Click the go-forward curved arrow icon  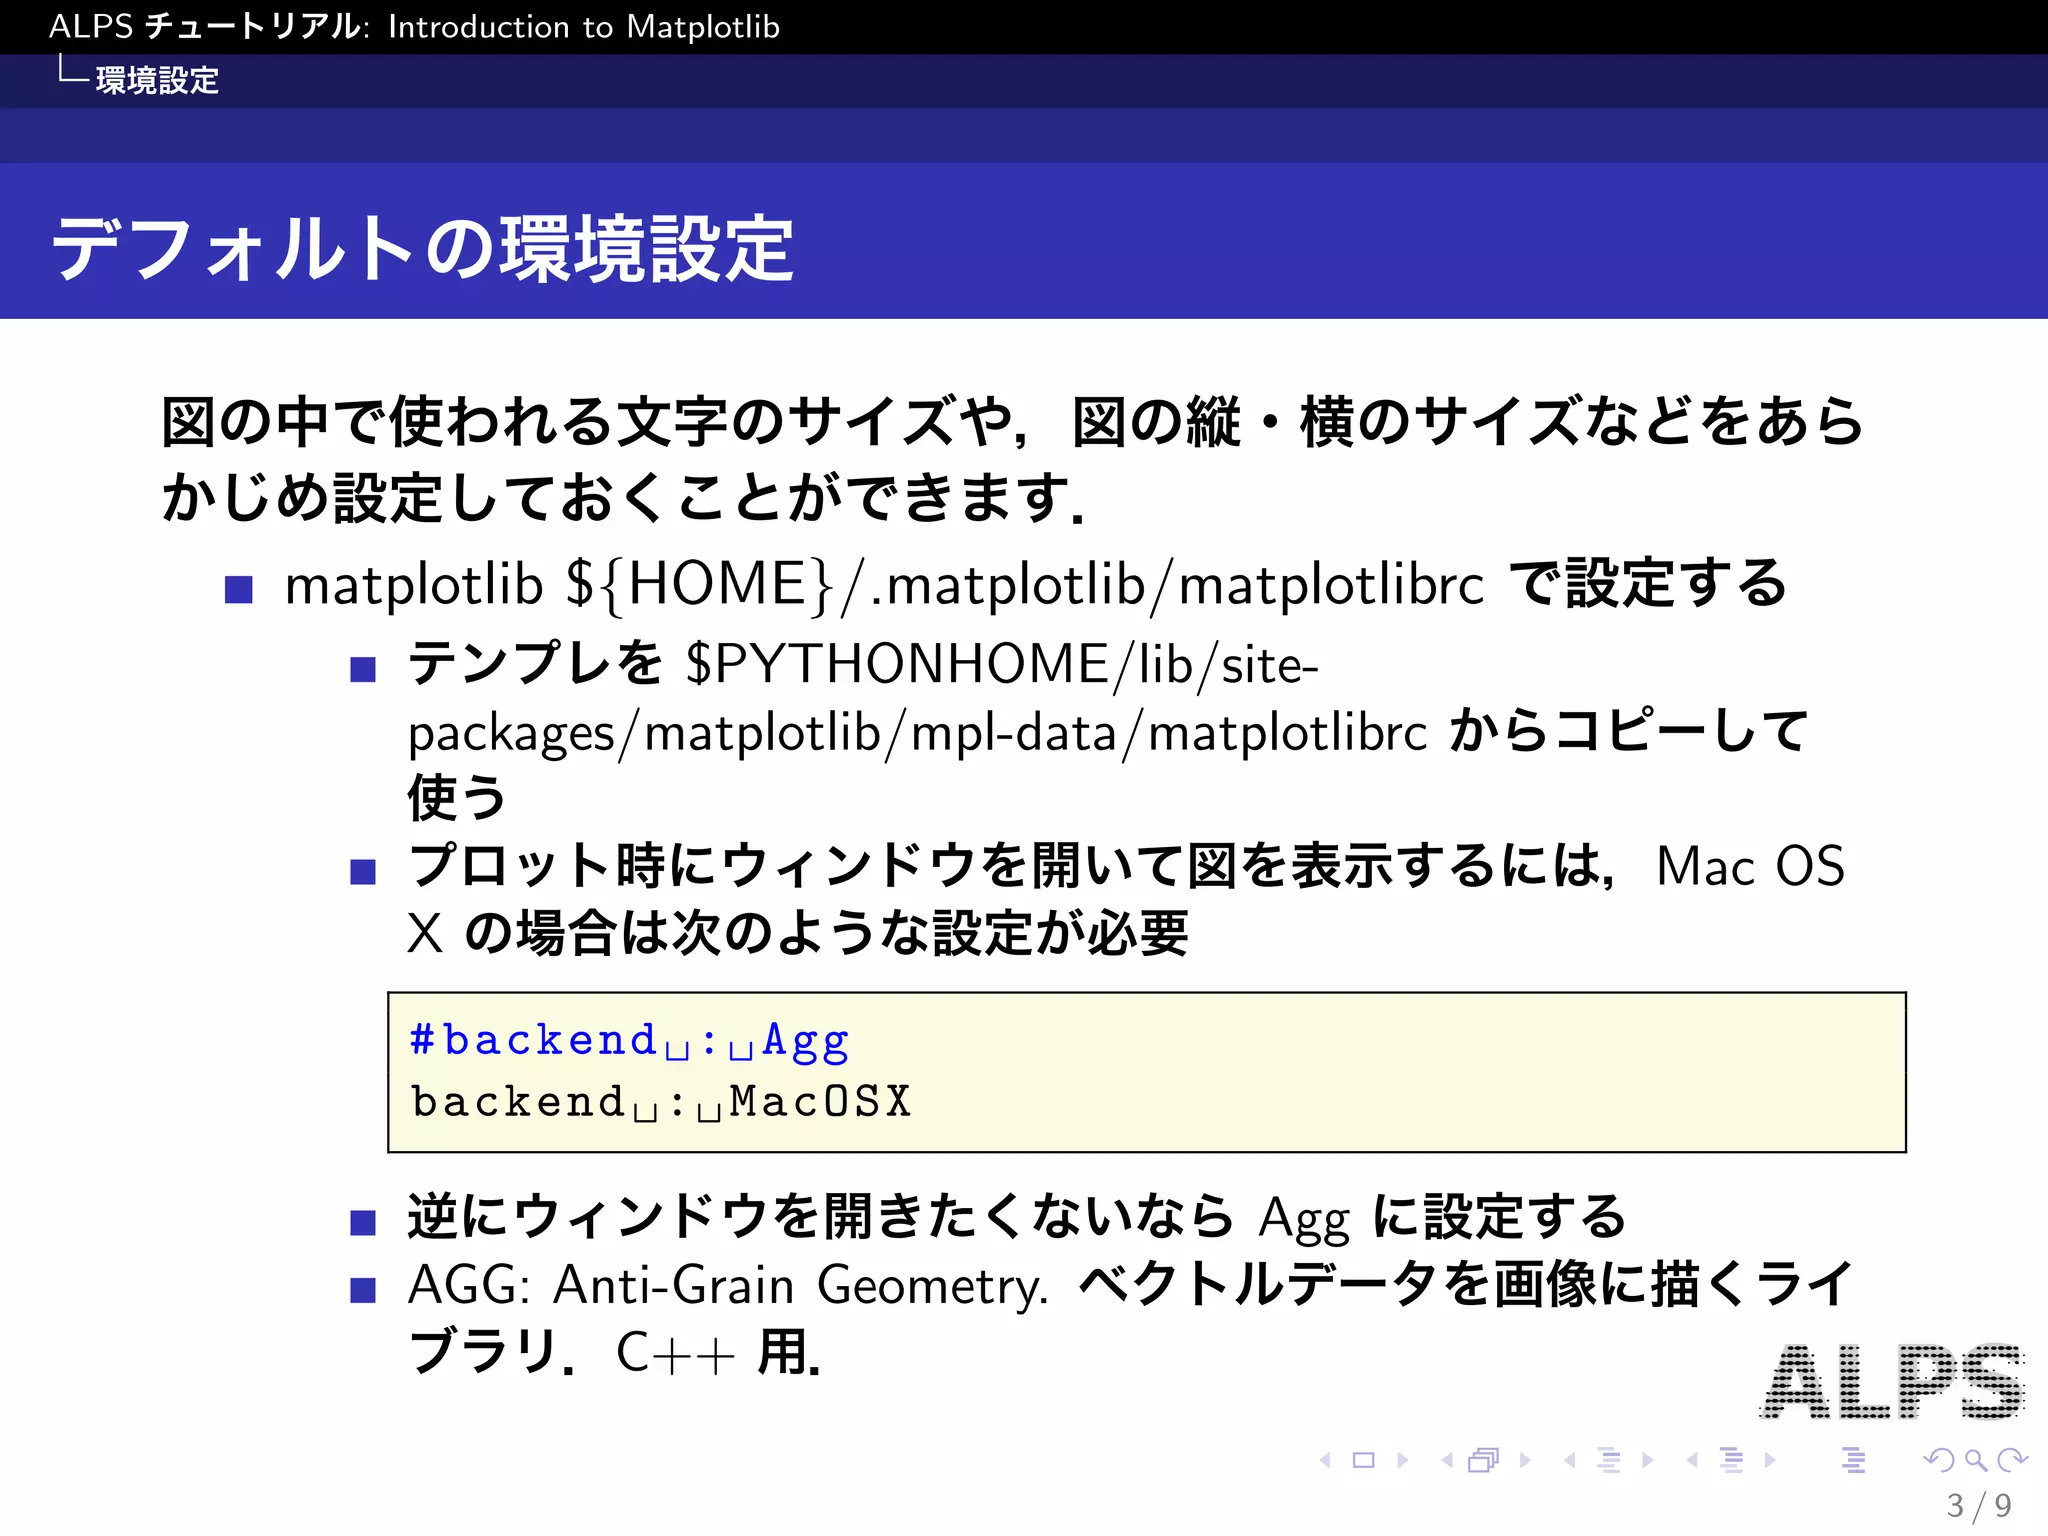2012,1460
